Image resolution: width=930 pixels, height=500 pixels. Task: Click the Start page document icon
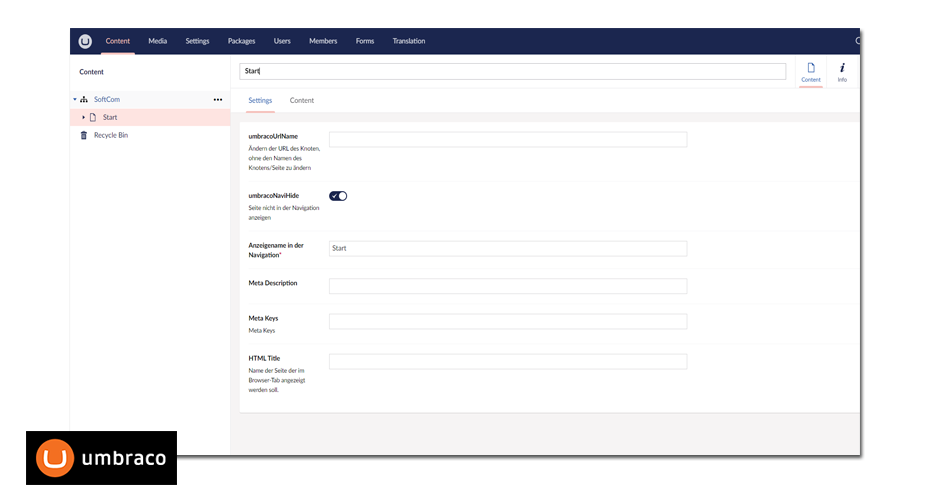(x=93, y=117)
